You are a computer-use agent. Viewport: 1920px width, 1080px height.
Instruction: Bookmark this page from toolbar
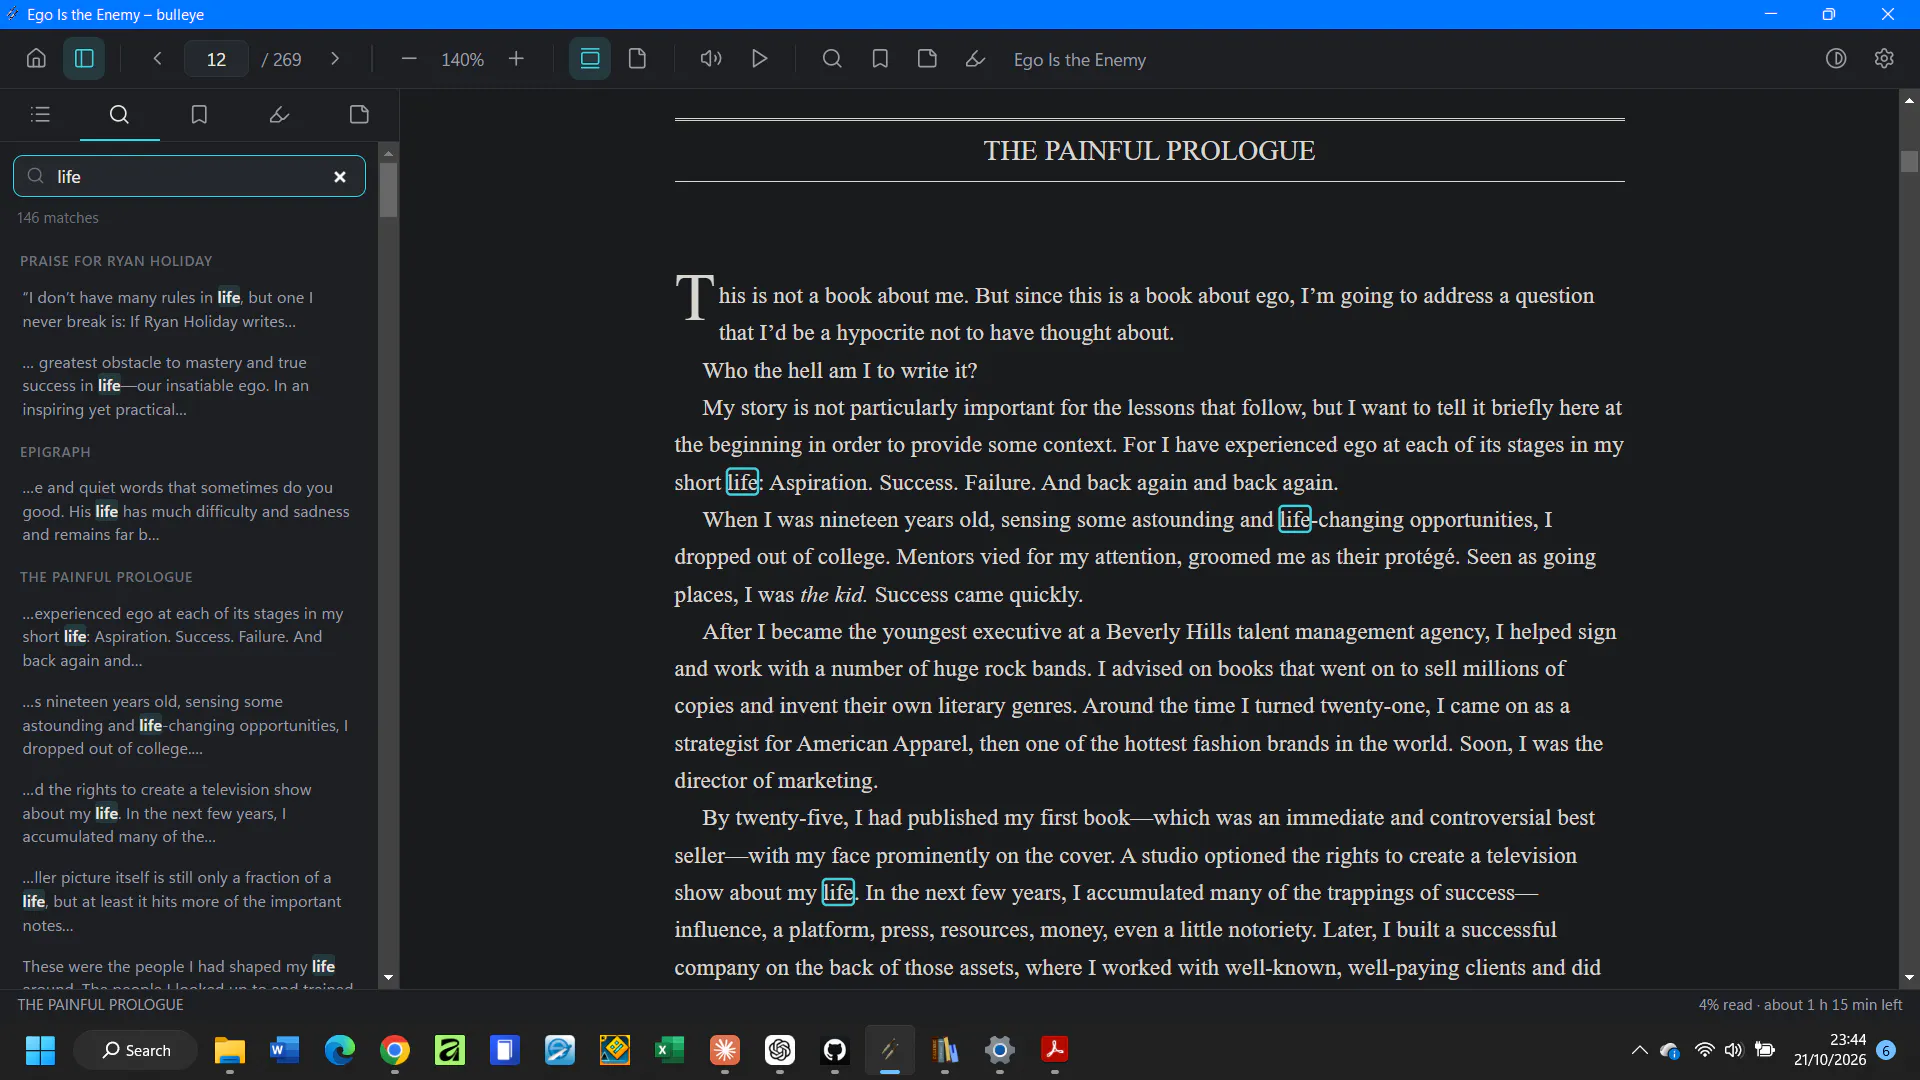880,59
